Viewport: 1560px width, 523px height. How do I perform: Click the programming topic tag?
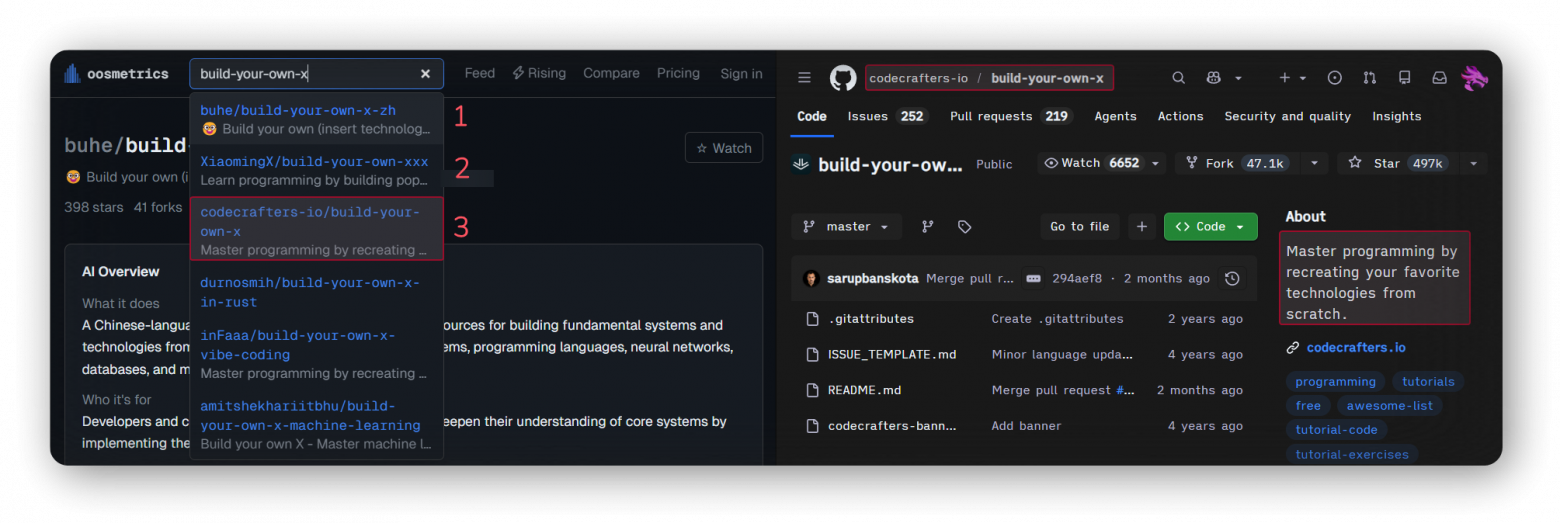pos(1335,382)
